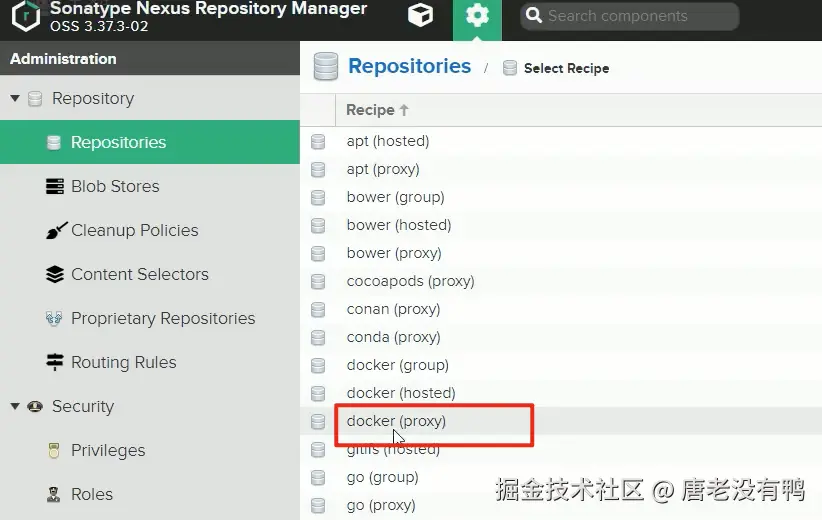
Task: Click the database icon beside docker (proxy)
Action: 318,421
